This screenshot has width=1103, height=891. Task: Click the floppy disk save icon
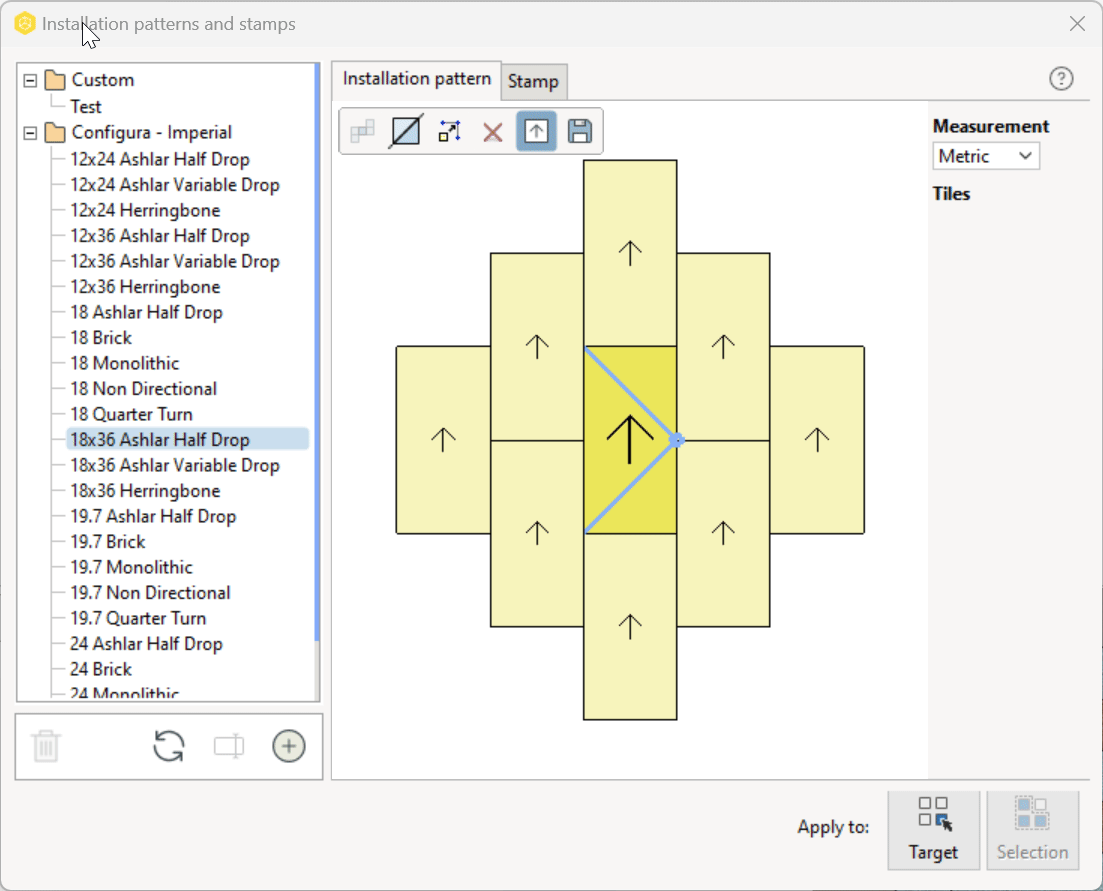tap(580, 132)
